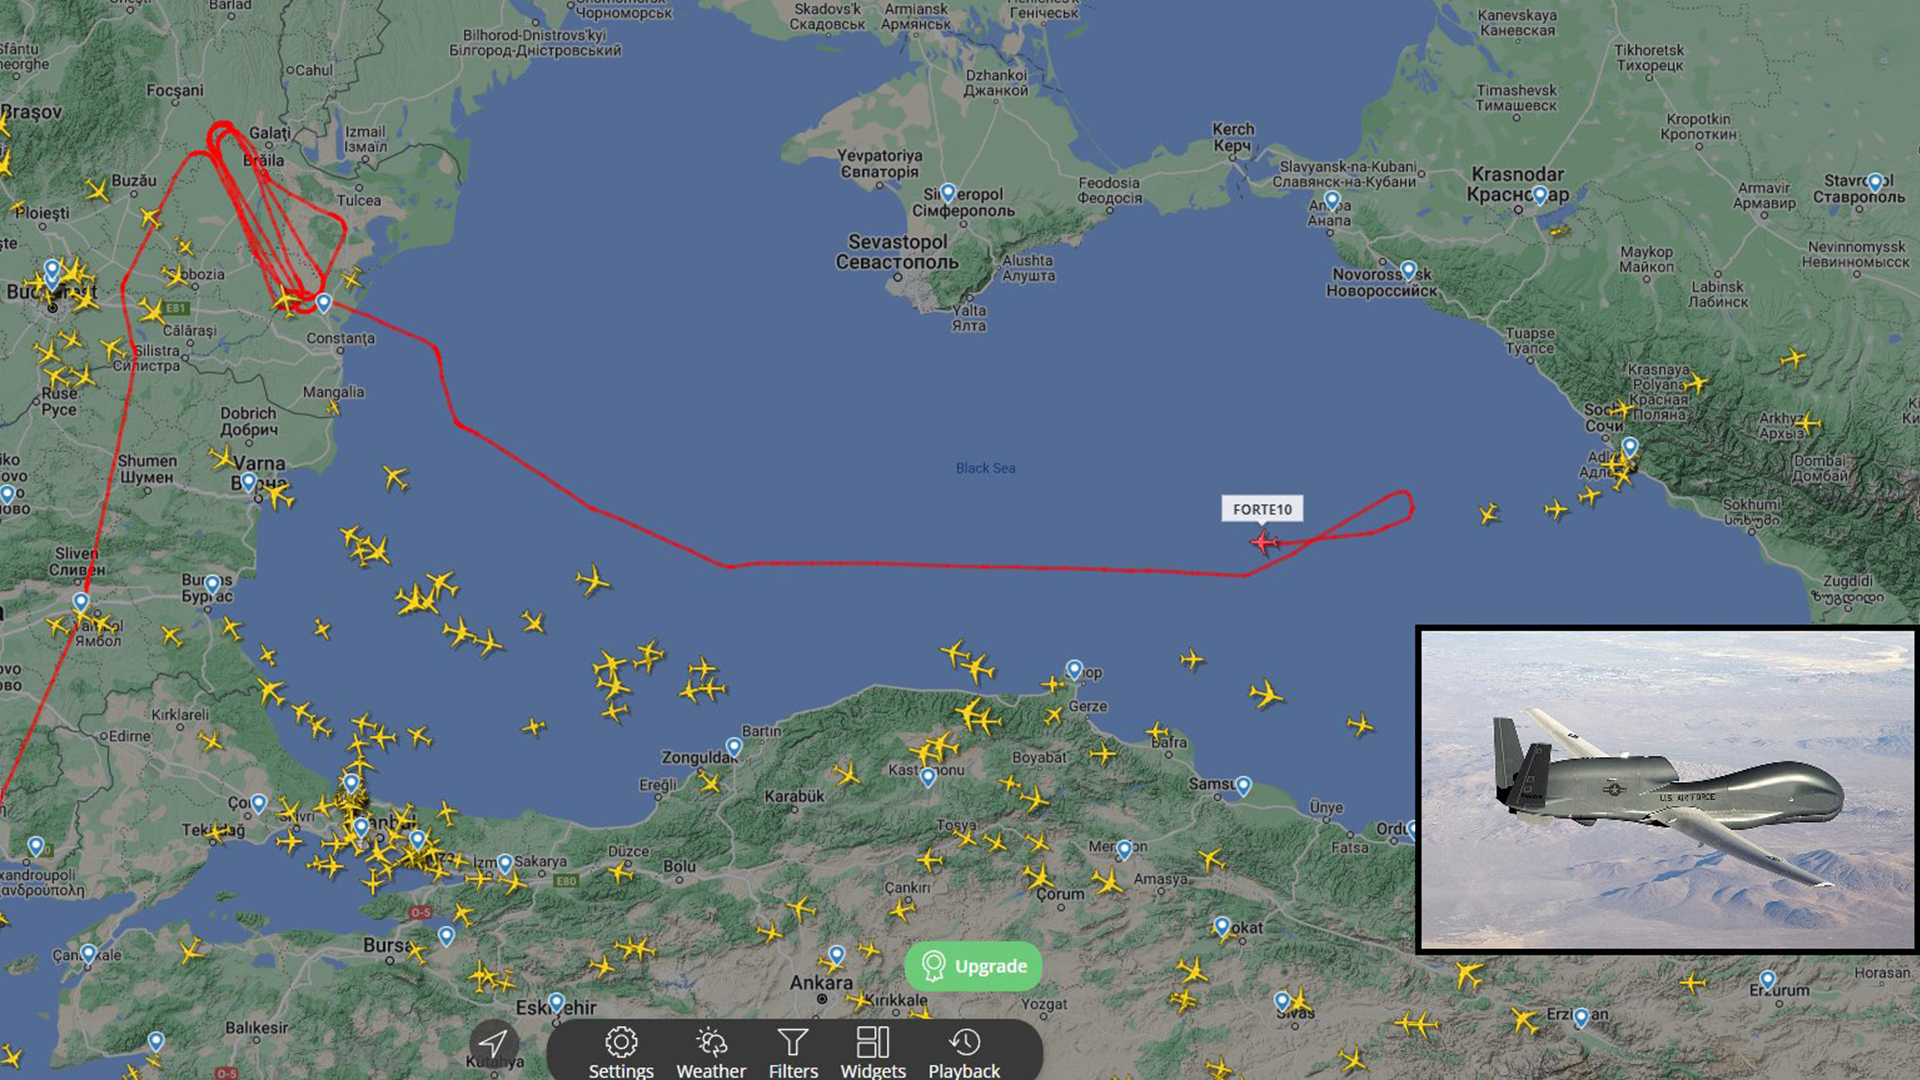The height and width of the screenshot is (1080, 1920).
Task: Open the Weather layer icon
Action: coord(711,1043)
